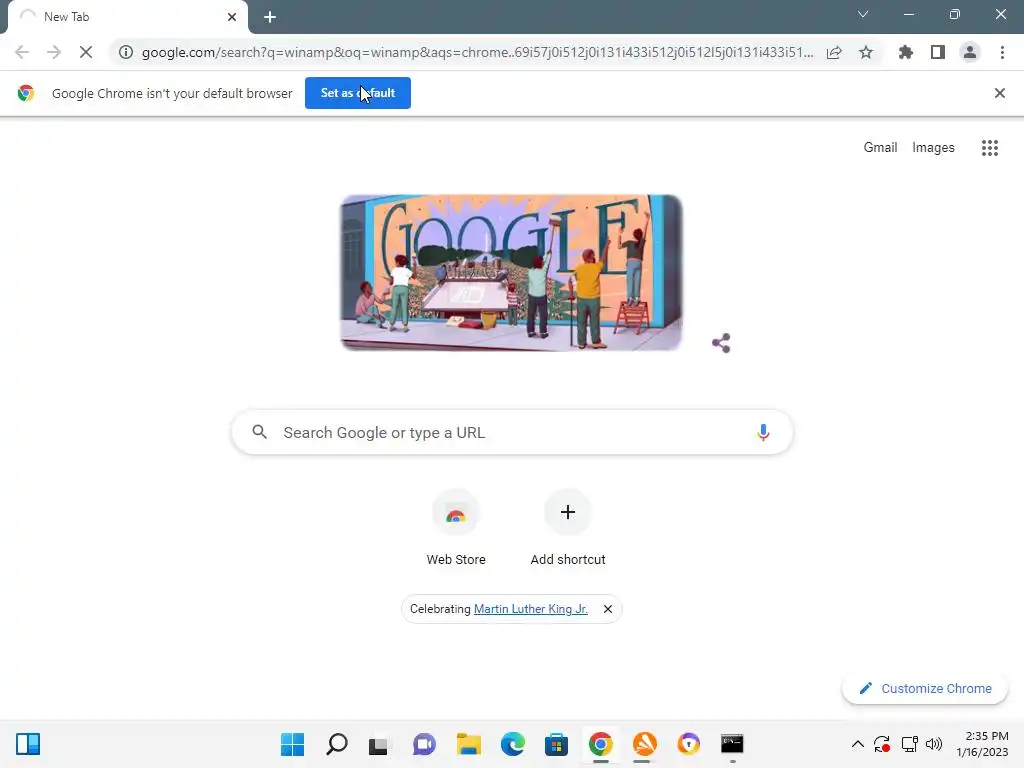Screen dimensions: 1024x768
Task: Open volume speaker tray icon
Action: (x=934, y=744)
